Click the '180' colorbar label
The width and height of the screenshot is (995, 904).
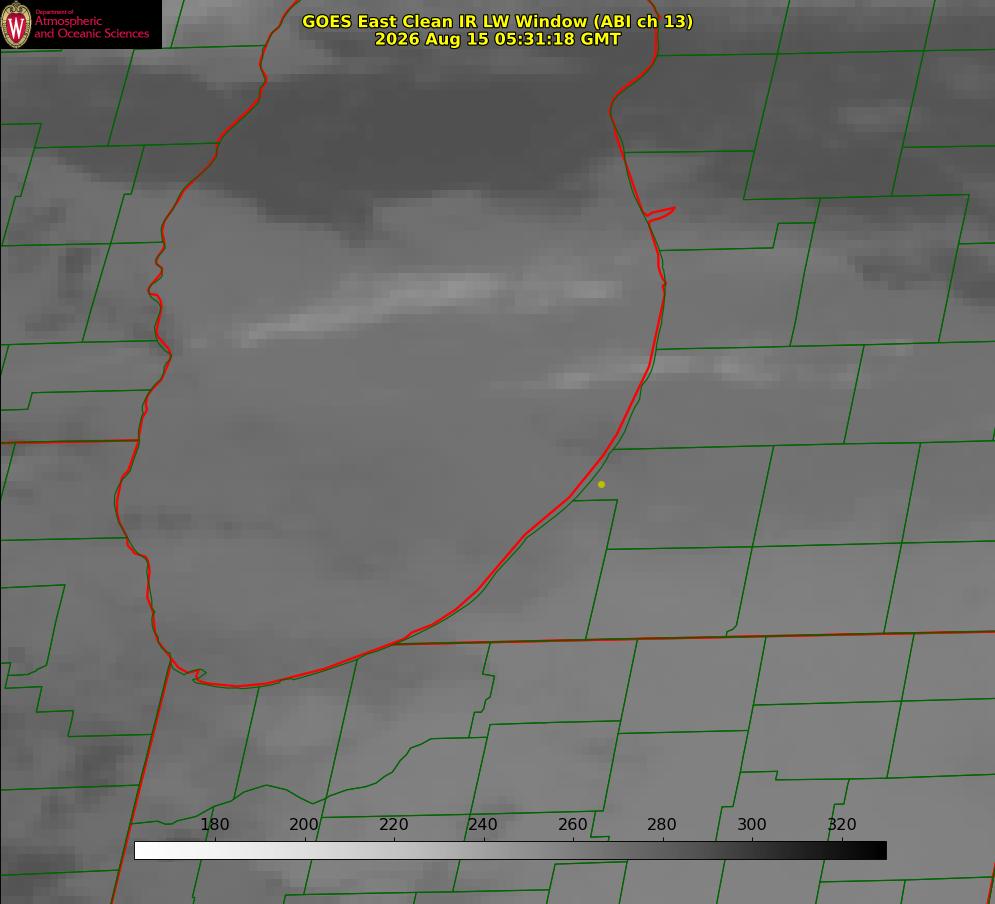click(x=214, y=824)
